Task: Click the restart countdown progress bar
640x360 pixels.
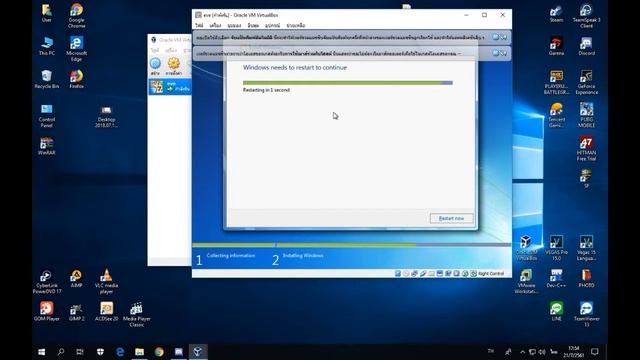Action: pyautogui.click(x=348, y=83)
